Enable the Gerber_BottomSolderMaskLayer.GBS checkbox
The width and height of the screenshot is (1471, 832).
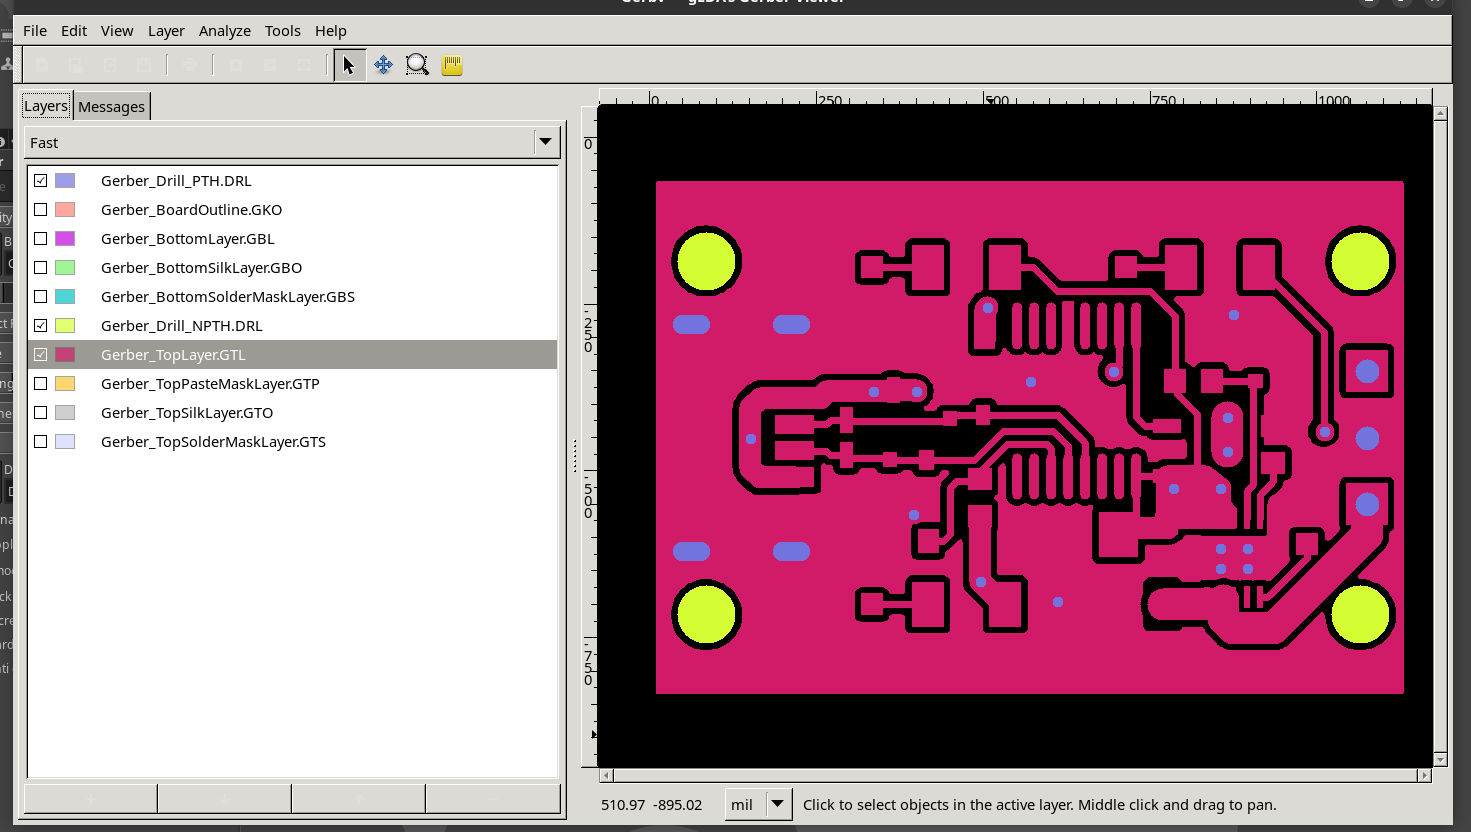[x=41, y=297]
